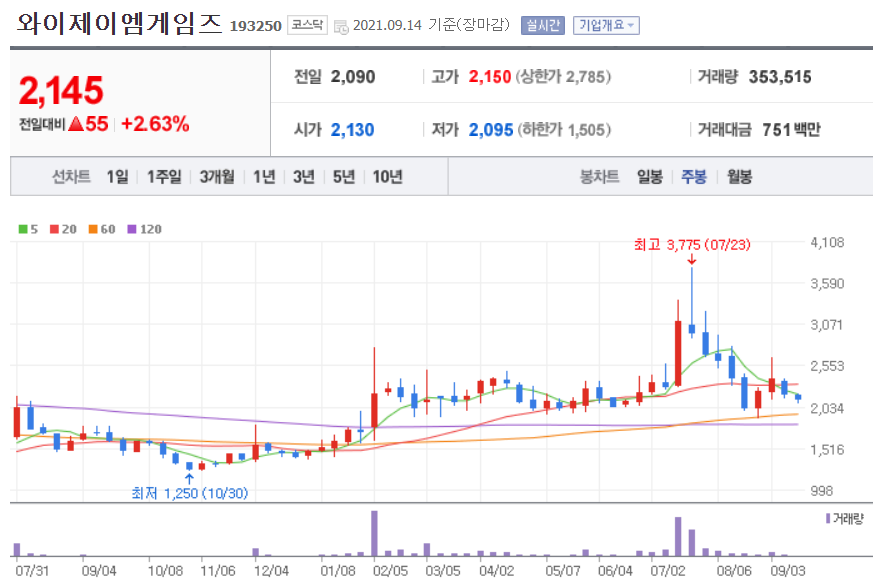Screen dimensions: 873x583
Task: Click the 최고 3,775 (07/23) high marker
Action: (x=690, y=246)
